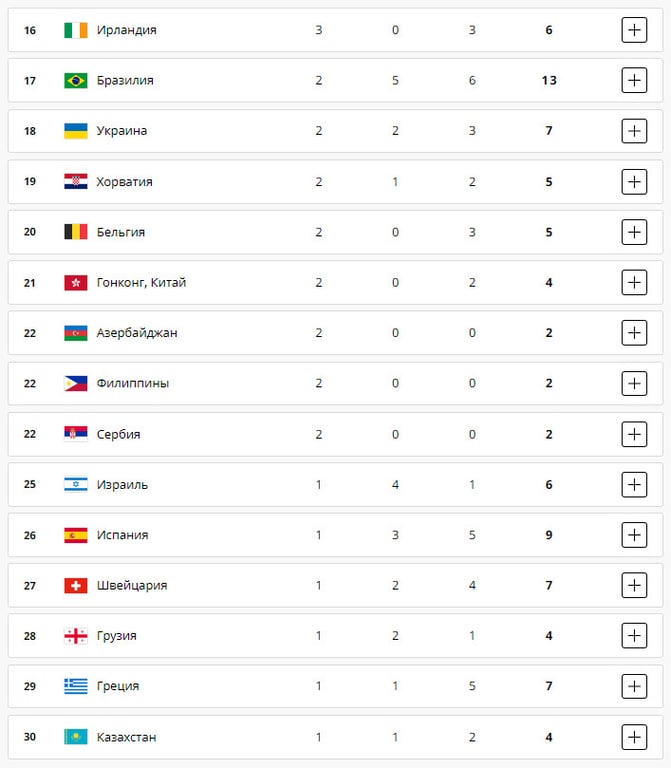Expand the Хорватия row details

point(634,182)
